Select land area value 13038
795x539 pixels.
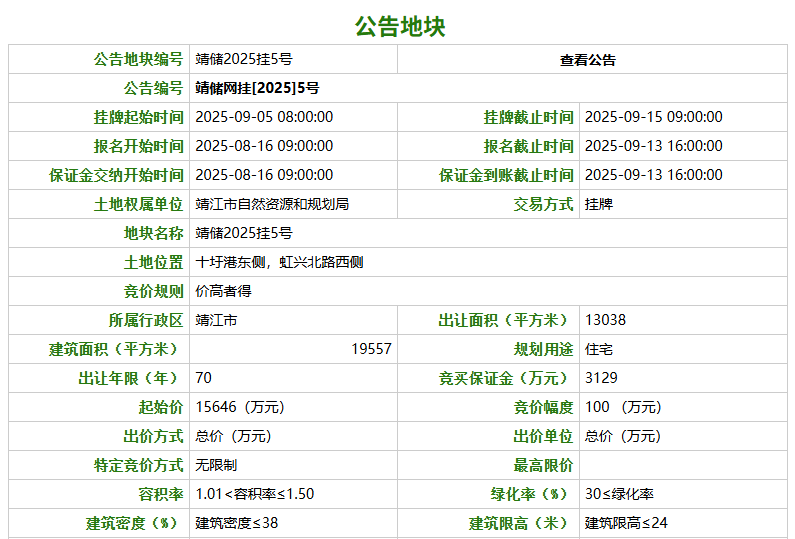click(x=605, y=320)
